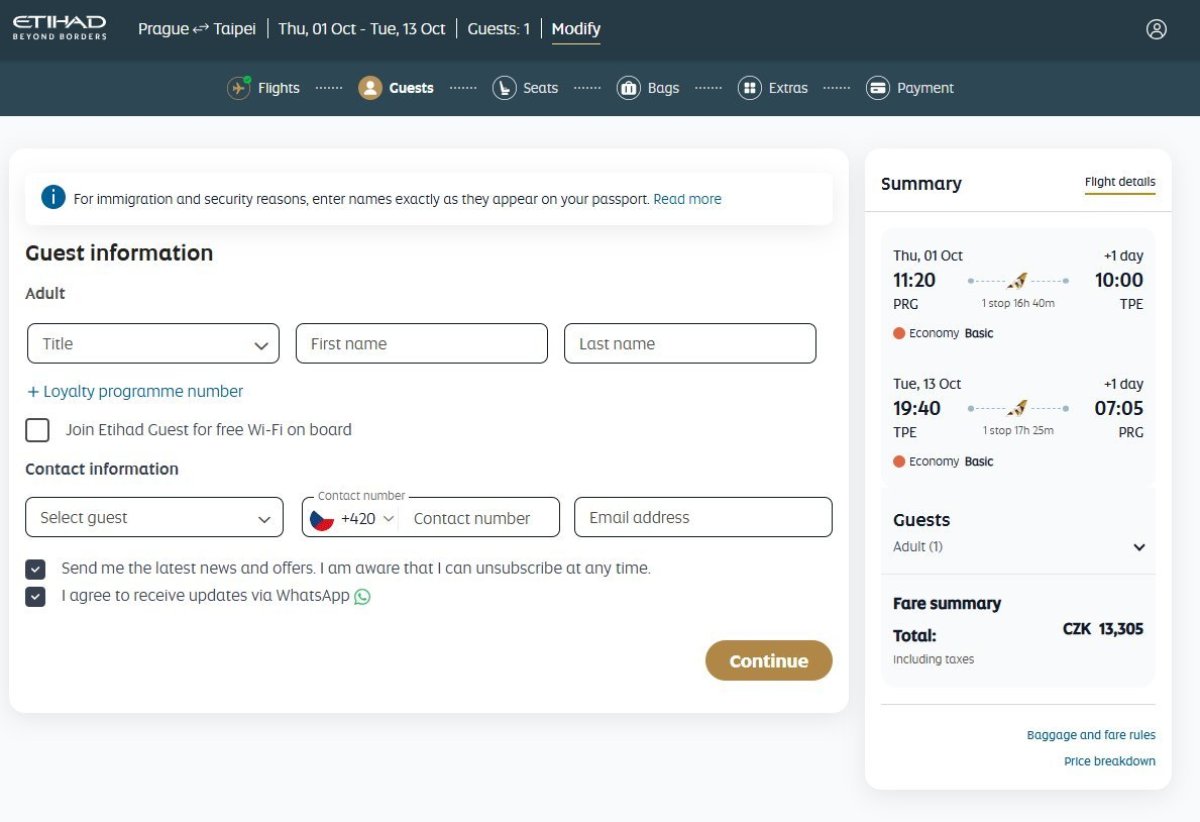The height and width of the screenshot is (822, 1200).
Task: Click the CZK 13,305 total price
Action: 1103,629
